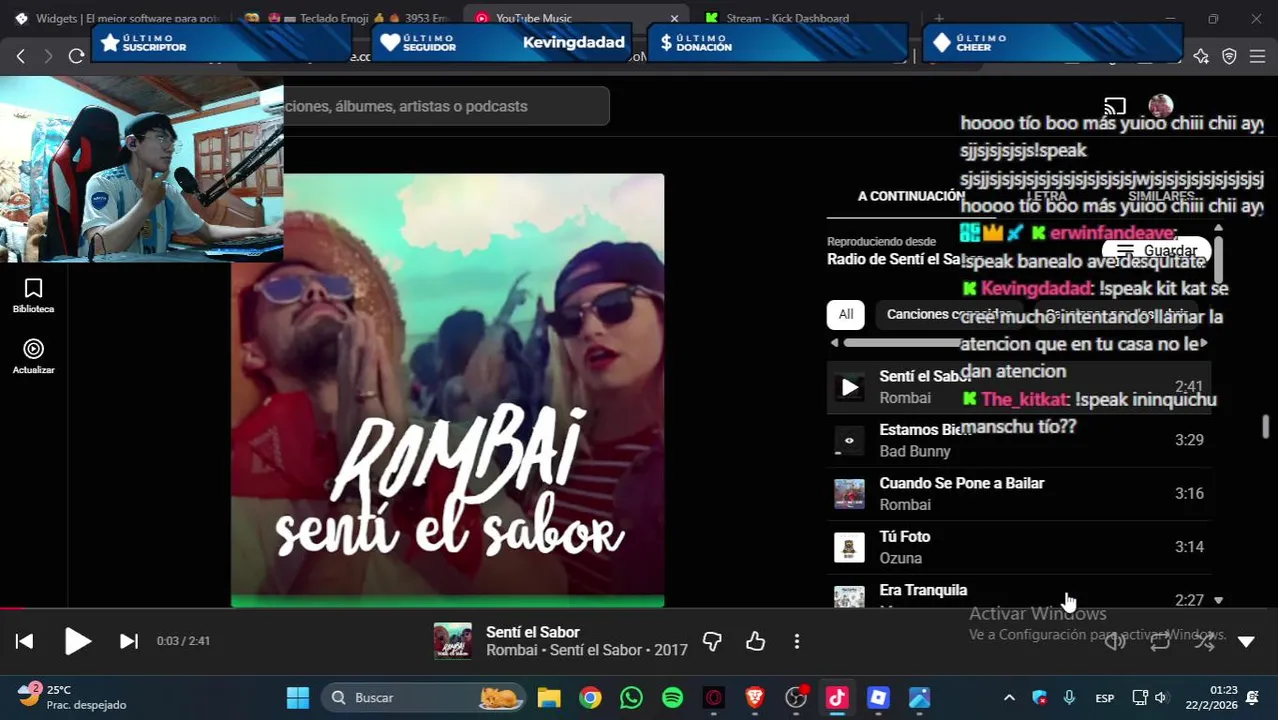Screen dimensions: 1278x720
Task: Toggle repeat mode in player bar
Action: pos(1160,642)
